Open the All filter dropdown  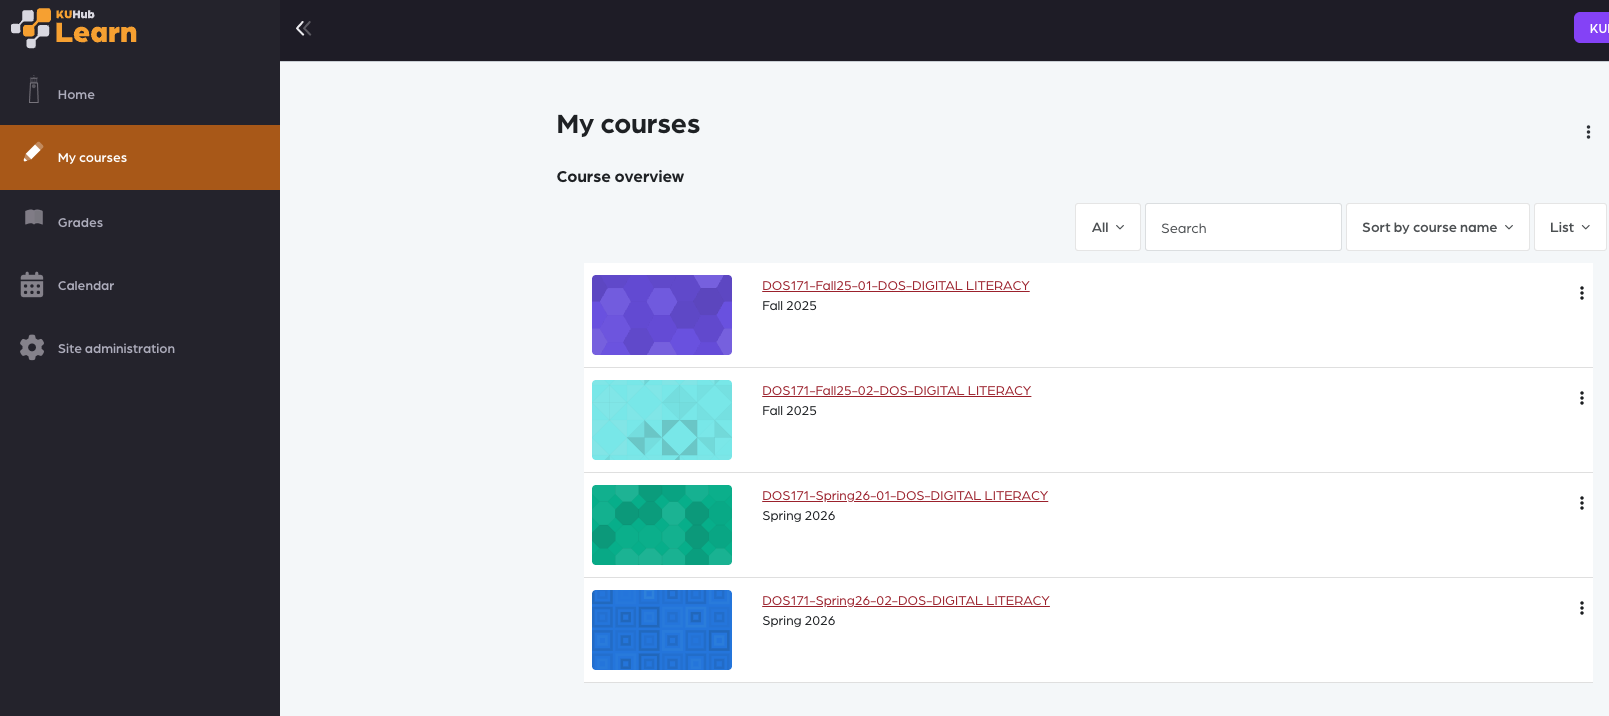[1108, 227]
